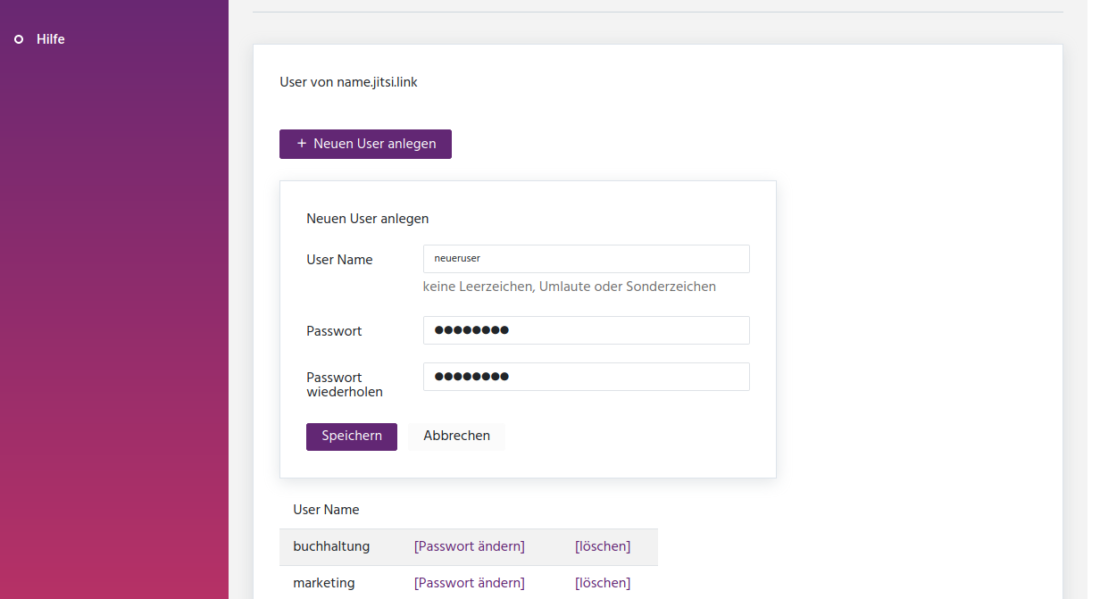
Task: Click the Passwort wiederholen form label
Action: (344, 385)
